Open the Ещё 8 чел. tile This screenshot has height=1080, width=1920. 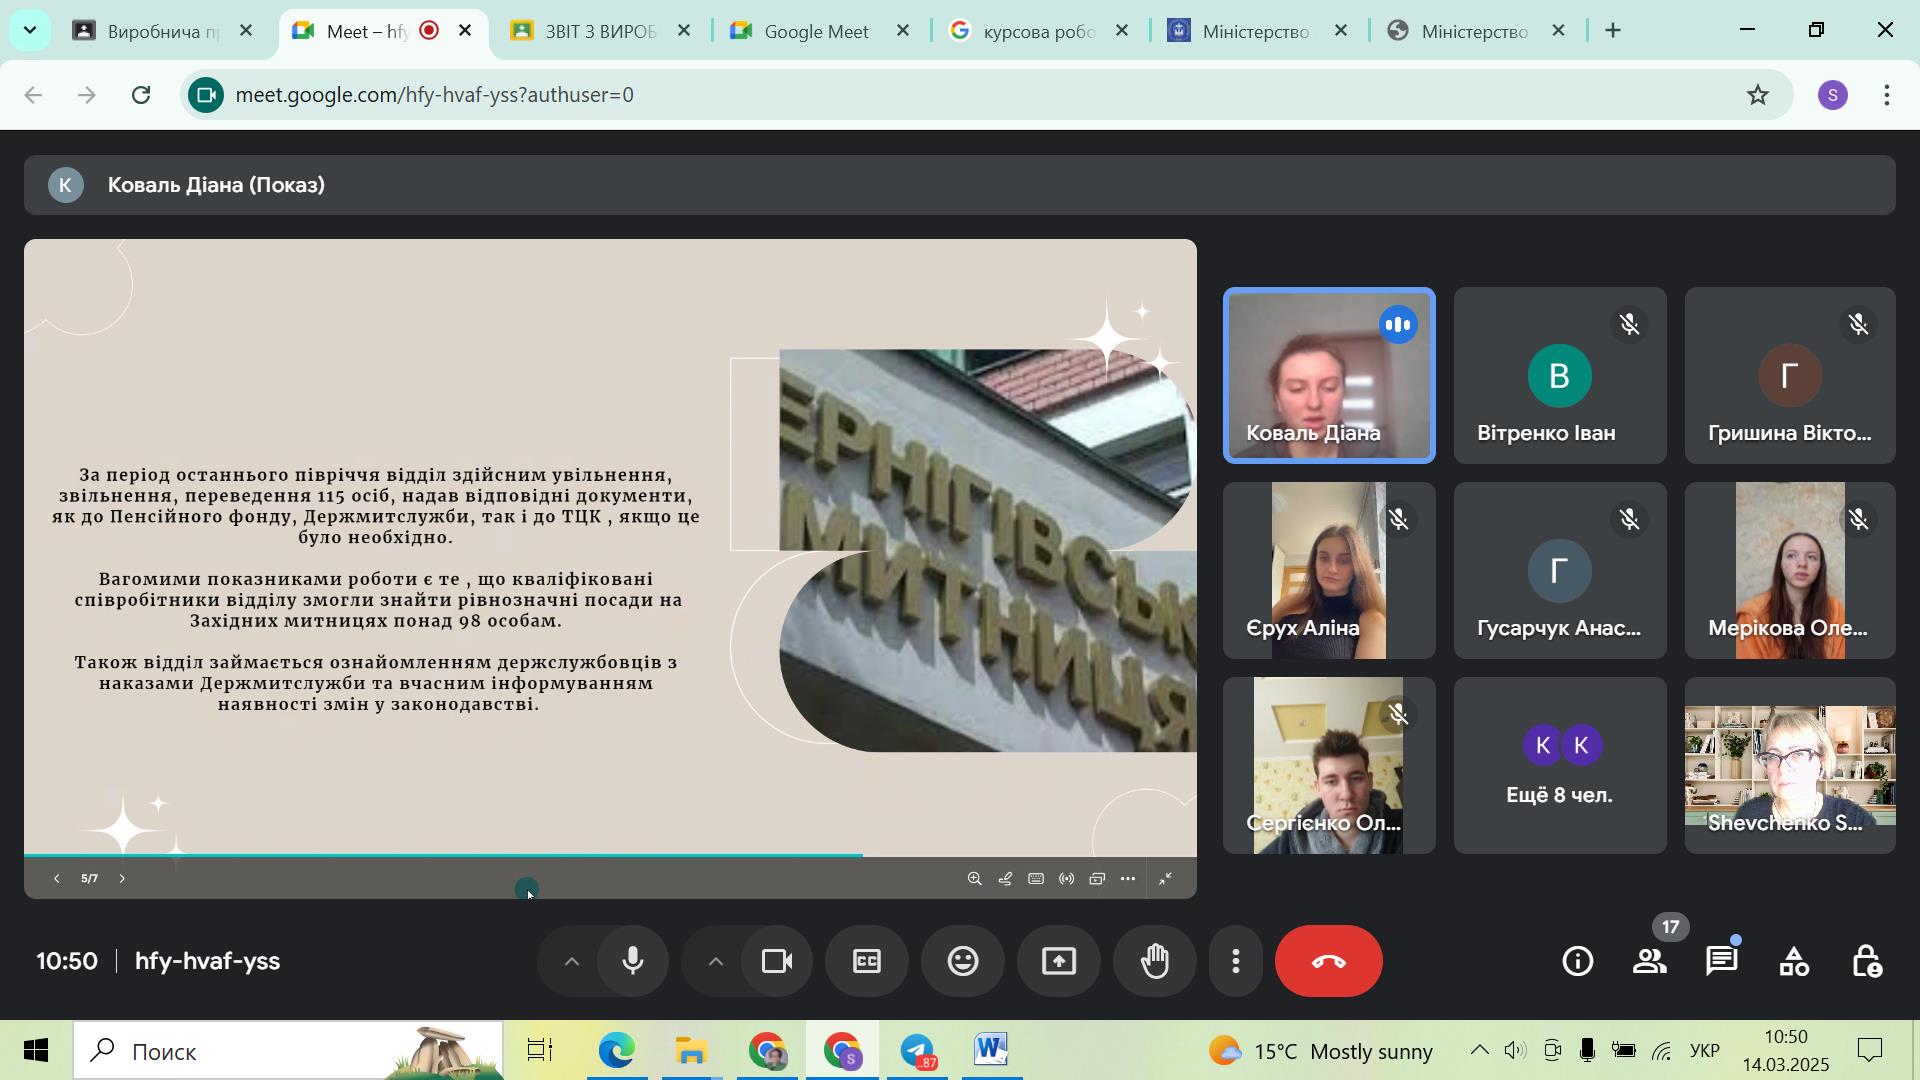pos(1560,765)
